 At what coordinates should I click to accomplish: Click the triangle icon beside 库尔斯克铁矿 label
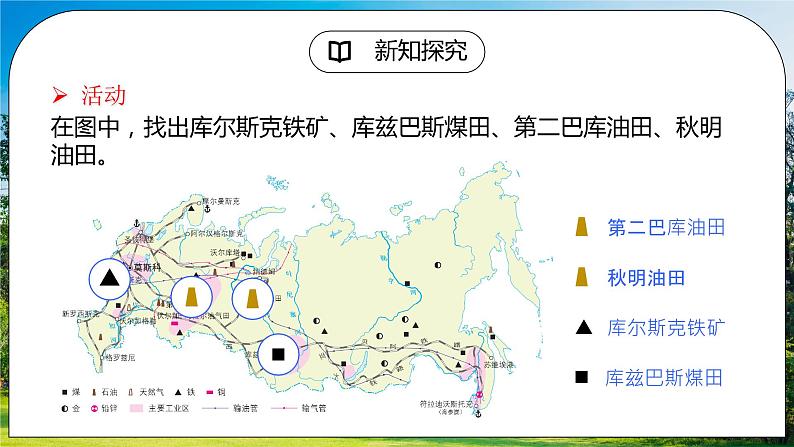[x=583, y=328]
